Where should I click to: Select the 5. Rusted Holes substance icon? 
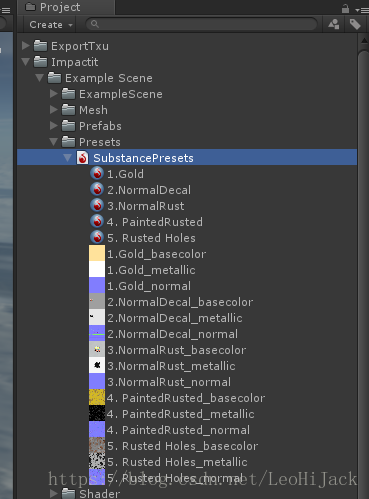click(x=97, y=238)
